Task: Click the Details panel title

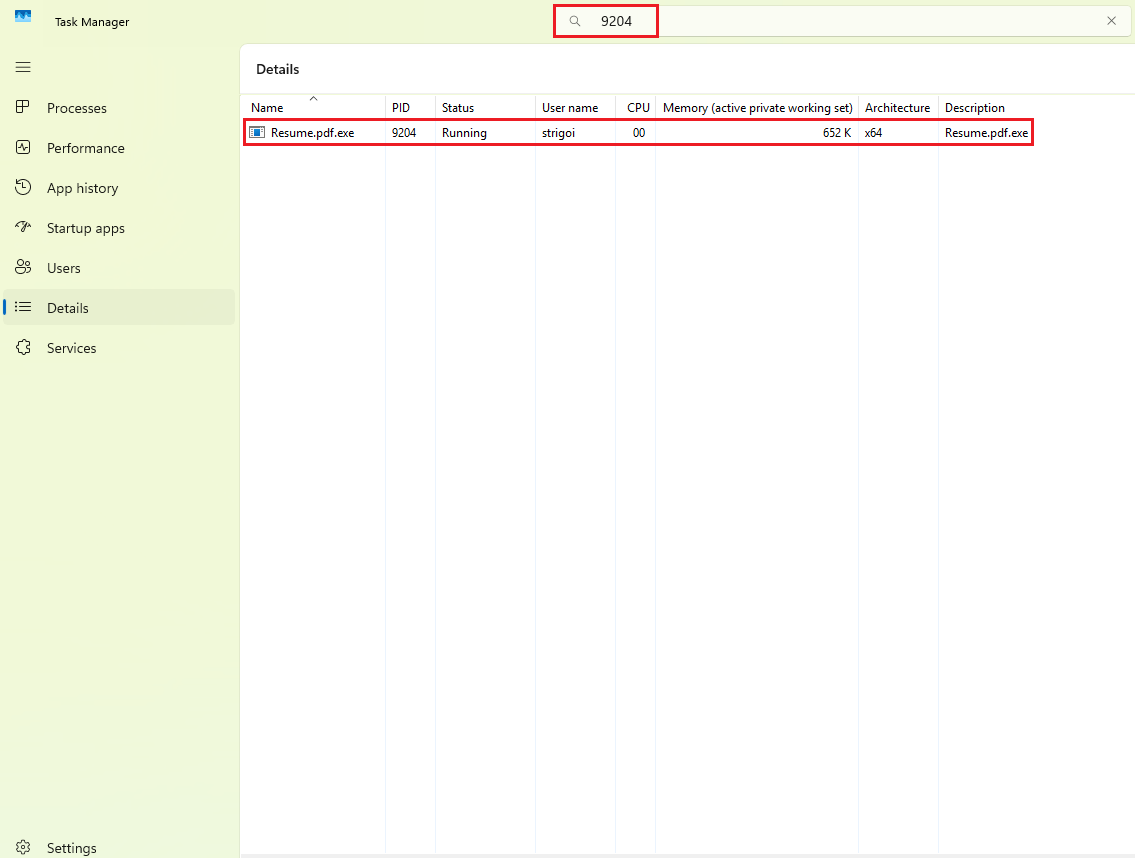Action: tap(277, 69)
